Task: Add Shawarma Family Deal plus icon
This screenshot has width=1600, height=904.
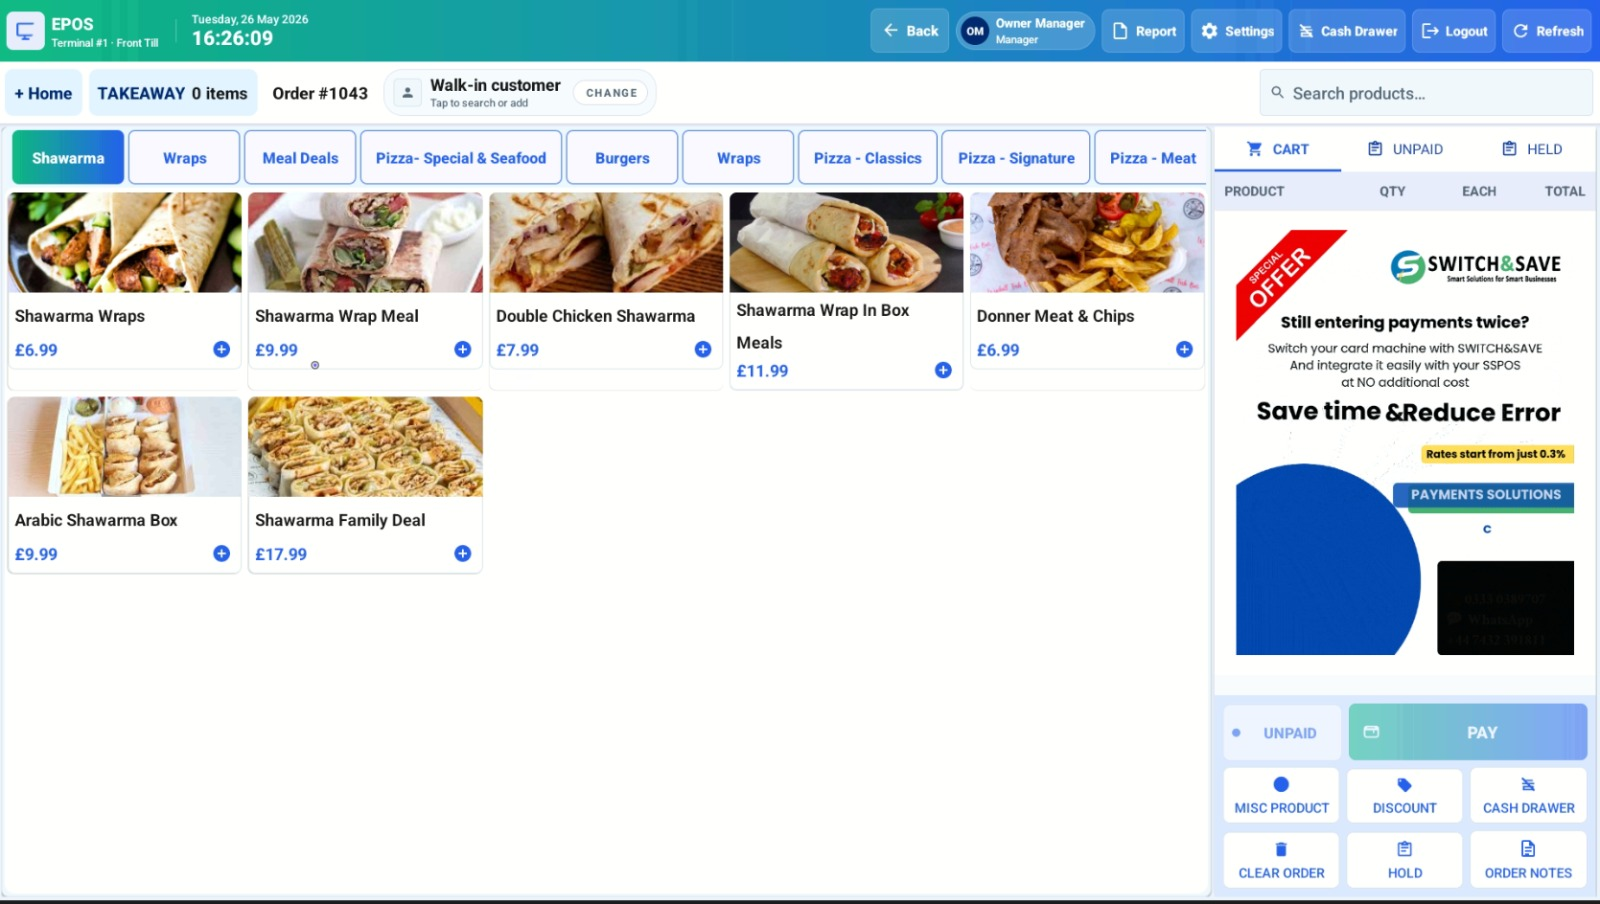Action: coord(462,553)
